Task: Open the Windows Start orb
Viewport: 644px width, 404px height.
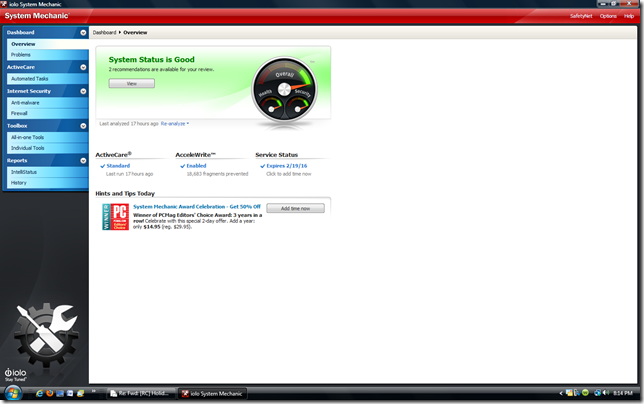Action: pyautogui.click(x=13, y=394)
